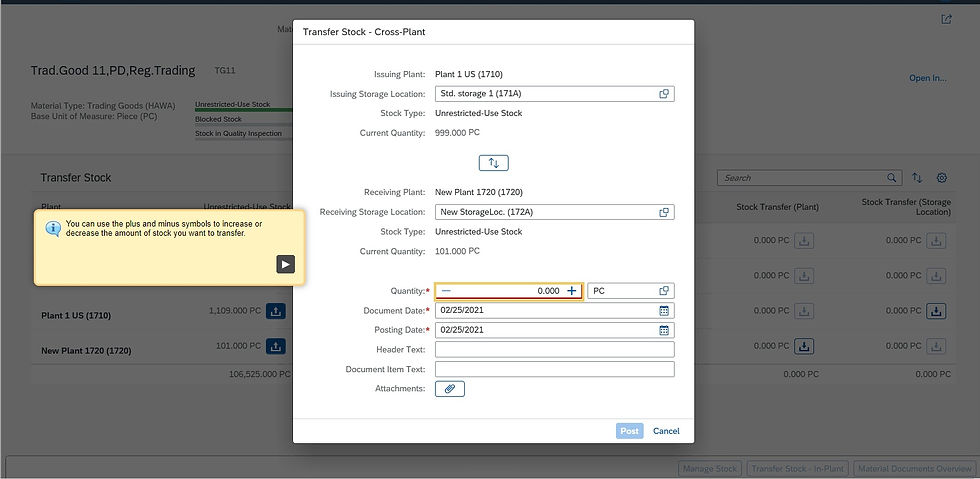The image size is (980, 479).
Task: Click the search magnifier icon
Action: click(891, 178)
